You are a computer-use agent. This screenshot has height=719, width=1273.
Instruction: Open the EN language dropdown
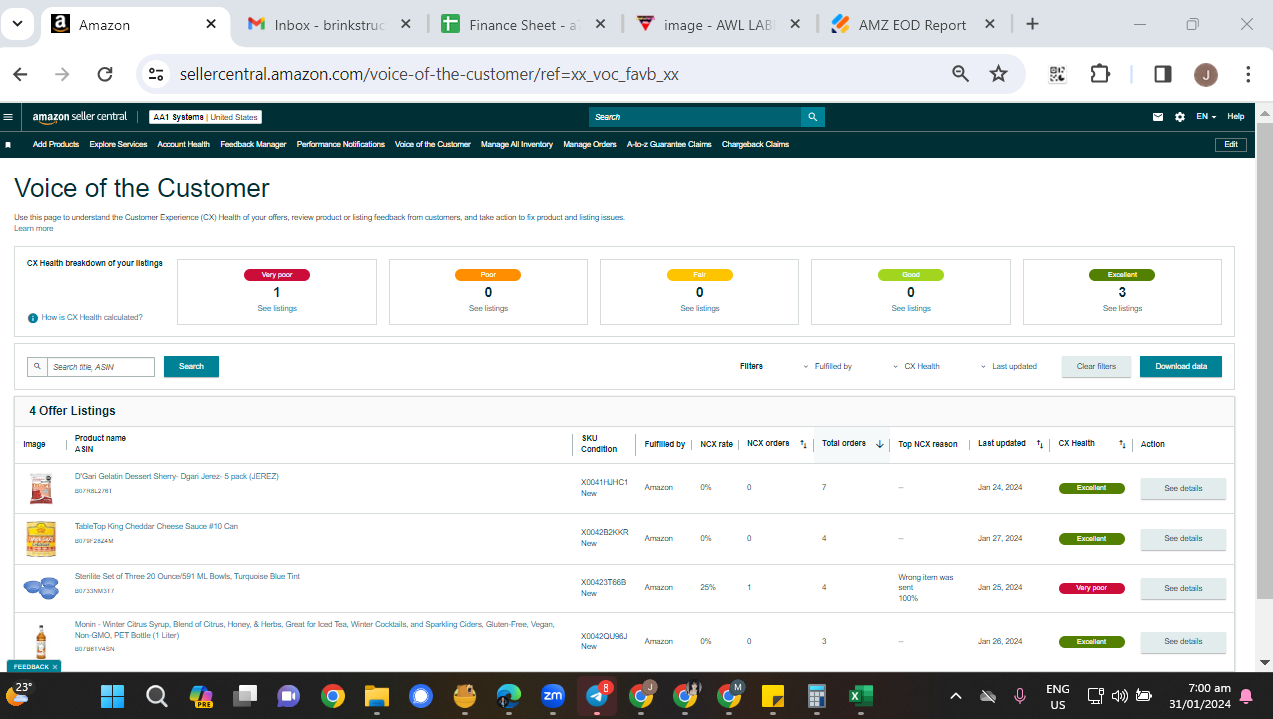coord(1206,117)
